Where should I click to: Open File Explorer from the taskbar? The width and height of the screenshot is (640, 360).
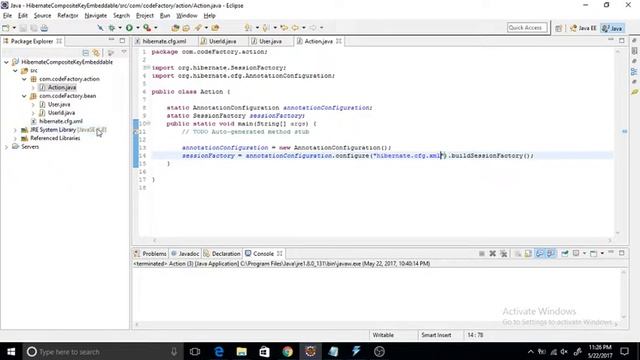click(x=242, y=351)
